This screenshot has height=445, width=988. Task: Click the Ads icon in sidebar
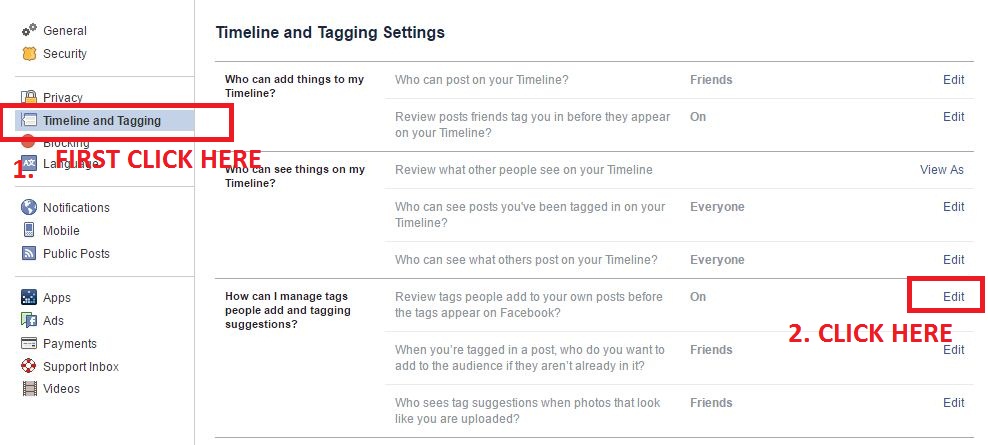pos(29,320)
